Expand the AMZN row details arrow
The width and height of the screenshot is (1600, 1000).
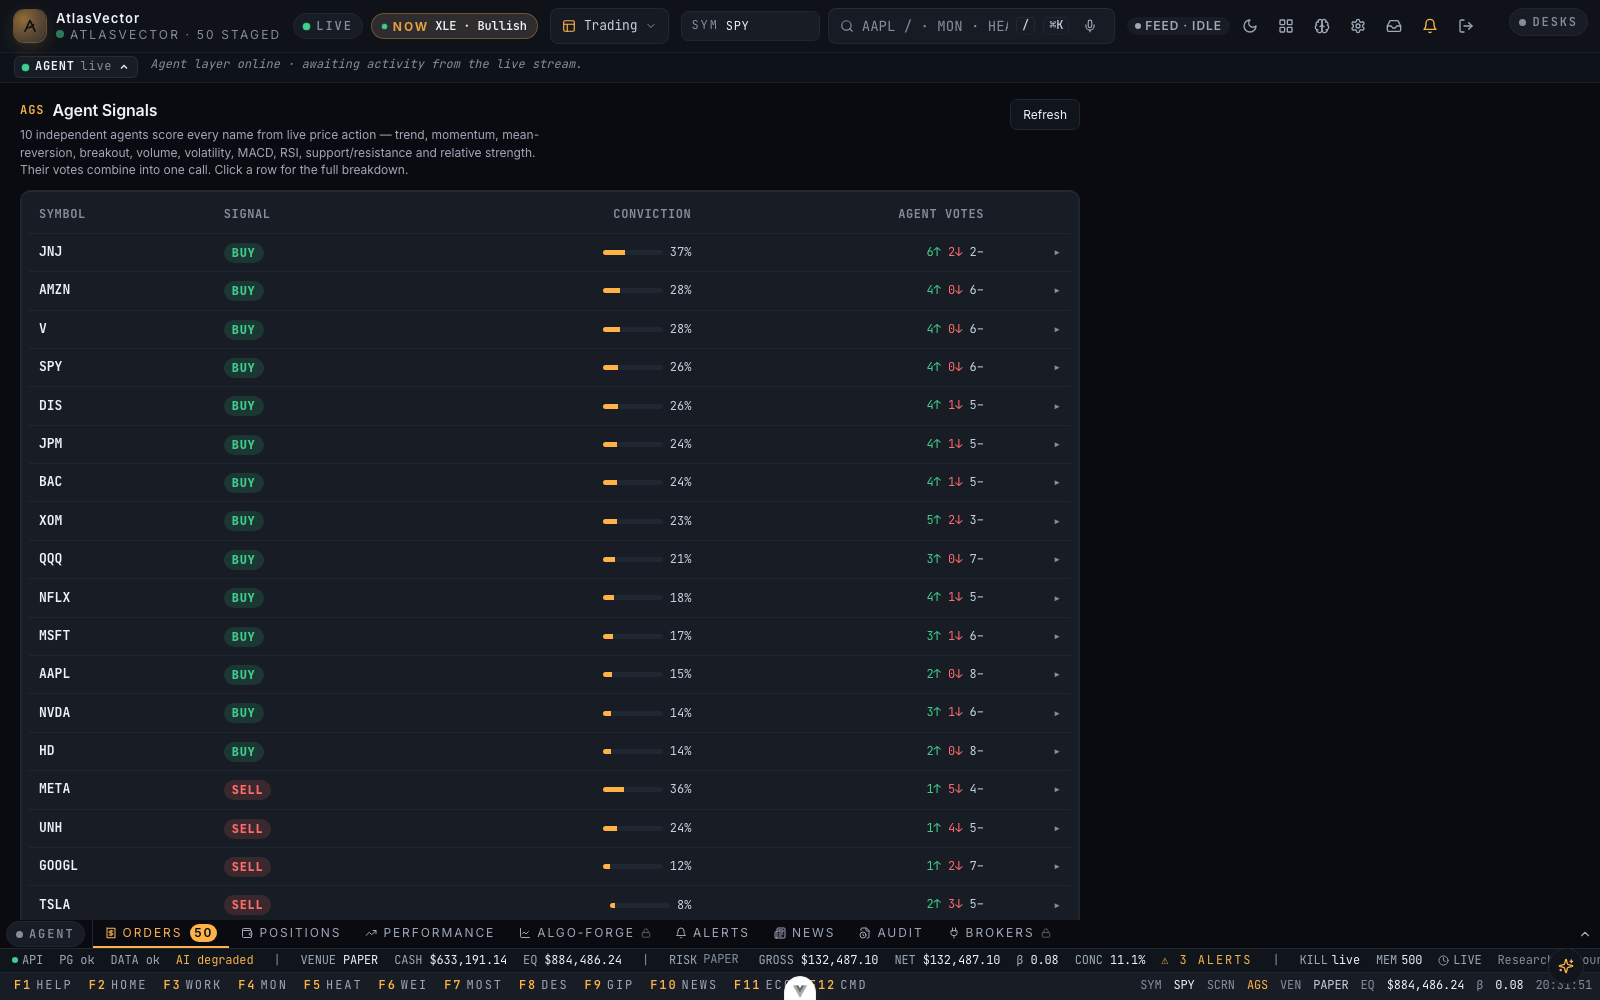[x=1057, y=291]
